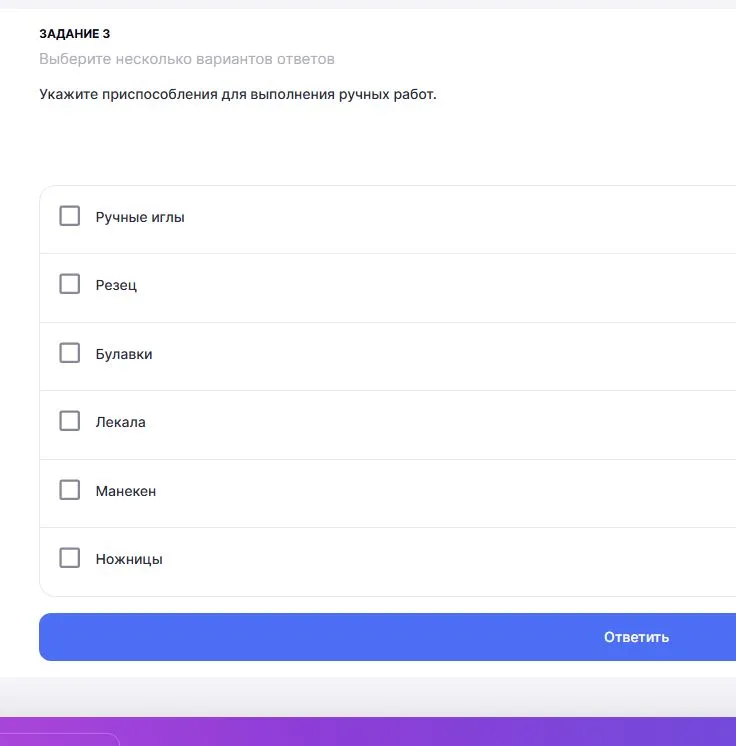Select the Лекала checkbox
This screenshot has height=746, width=736.
click(x=70, y=421)
